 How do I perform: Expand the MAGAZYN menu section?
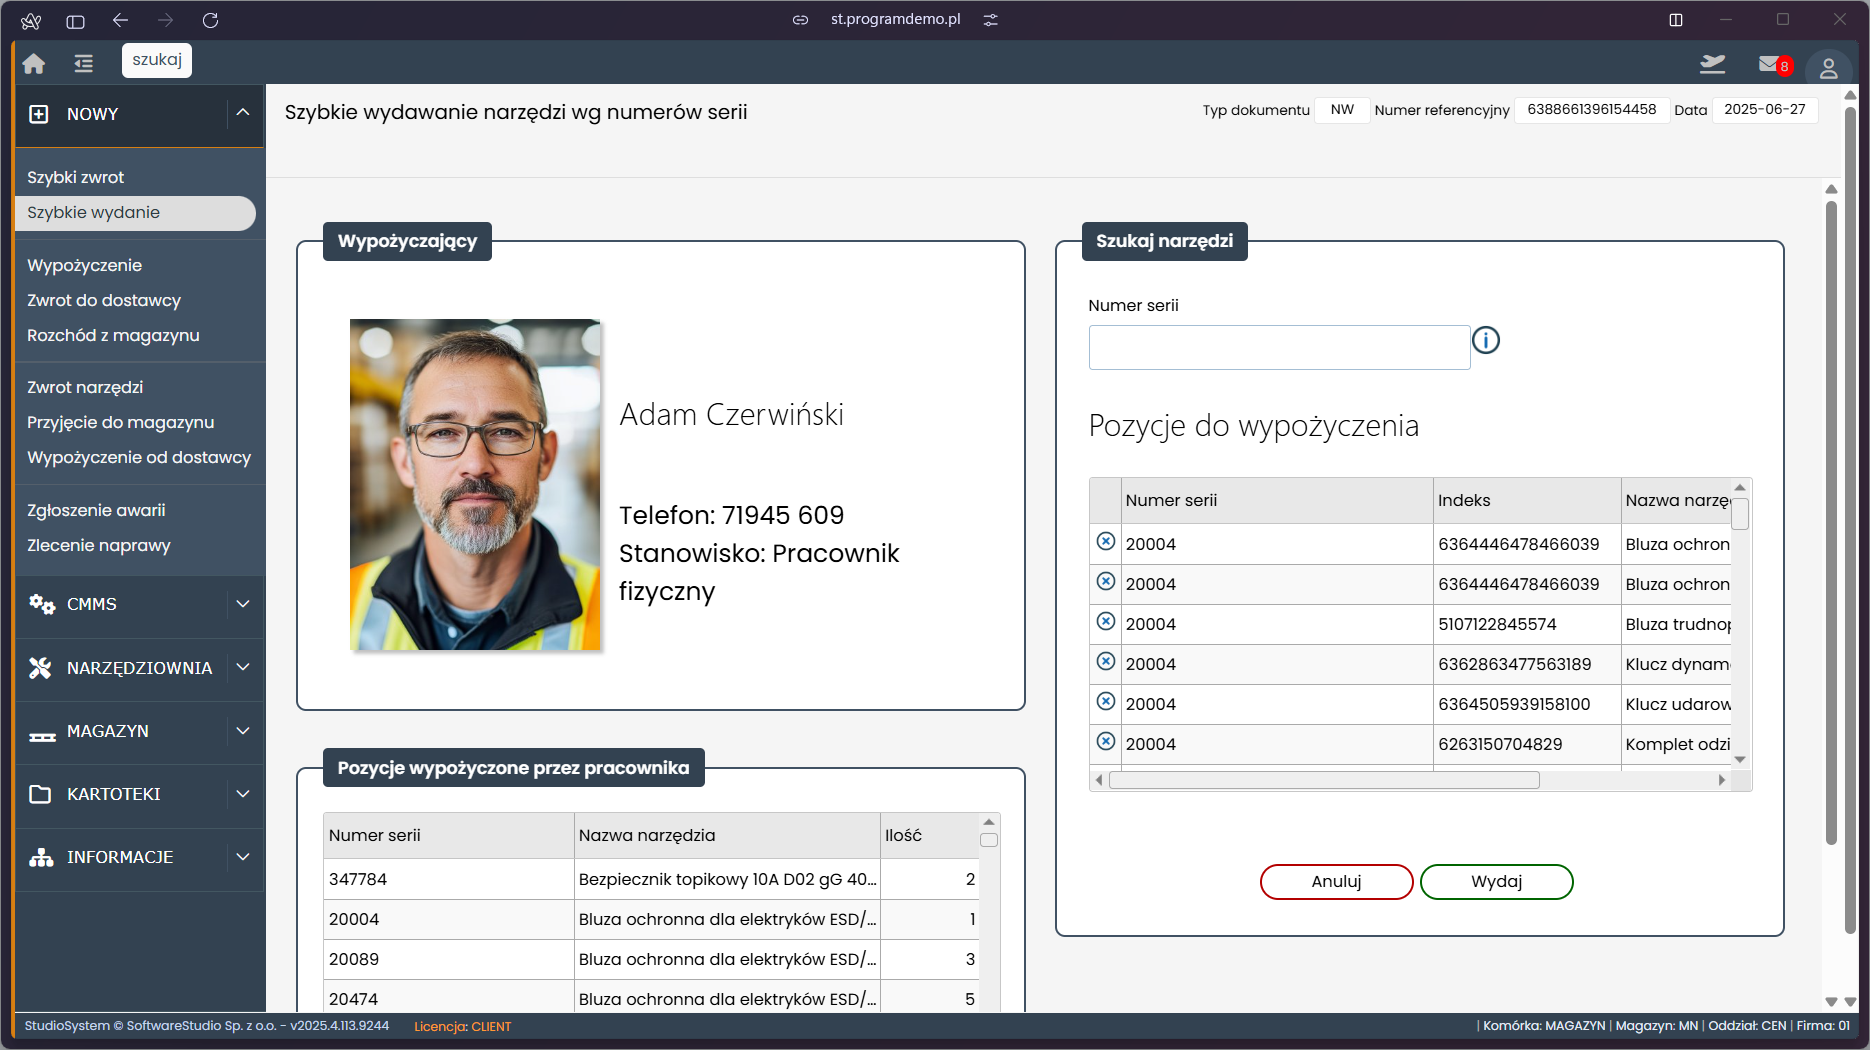(x=139, y=732)
